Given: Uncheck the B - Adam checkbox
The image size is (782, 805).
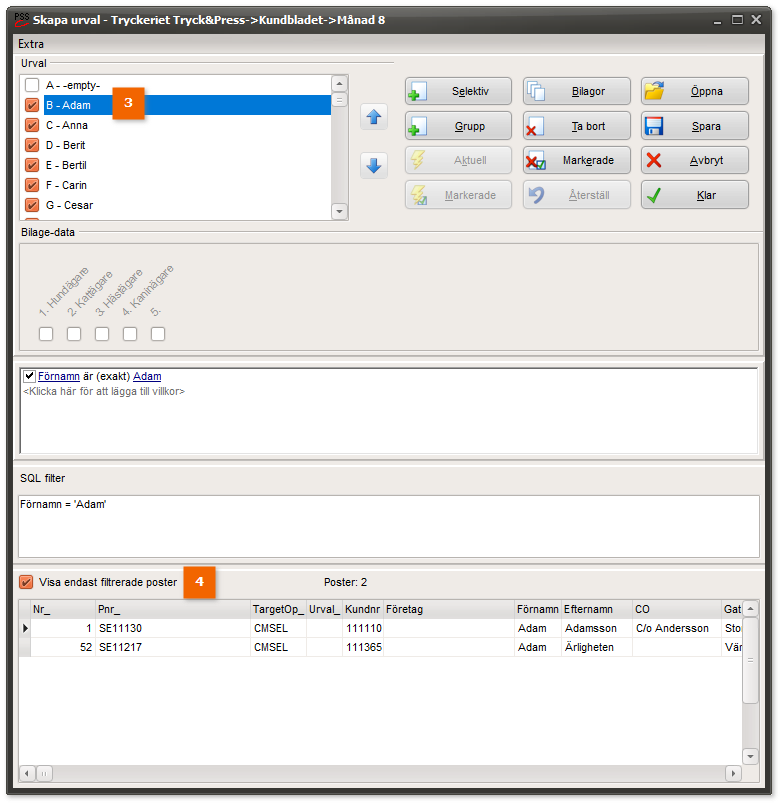Looking at the screenshot, I should click(32, 105).
